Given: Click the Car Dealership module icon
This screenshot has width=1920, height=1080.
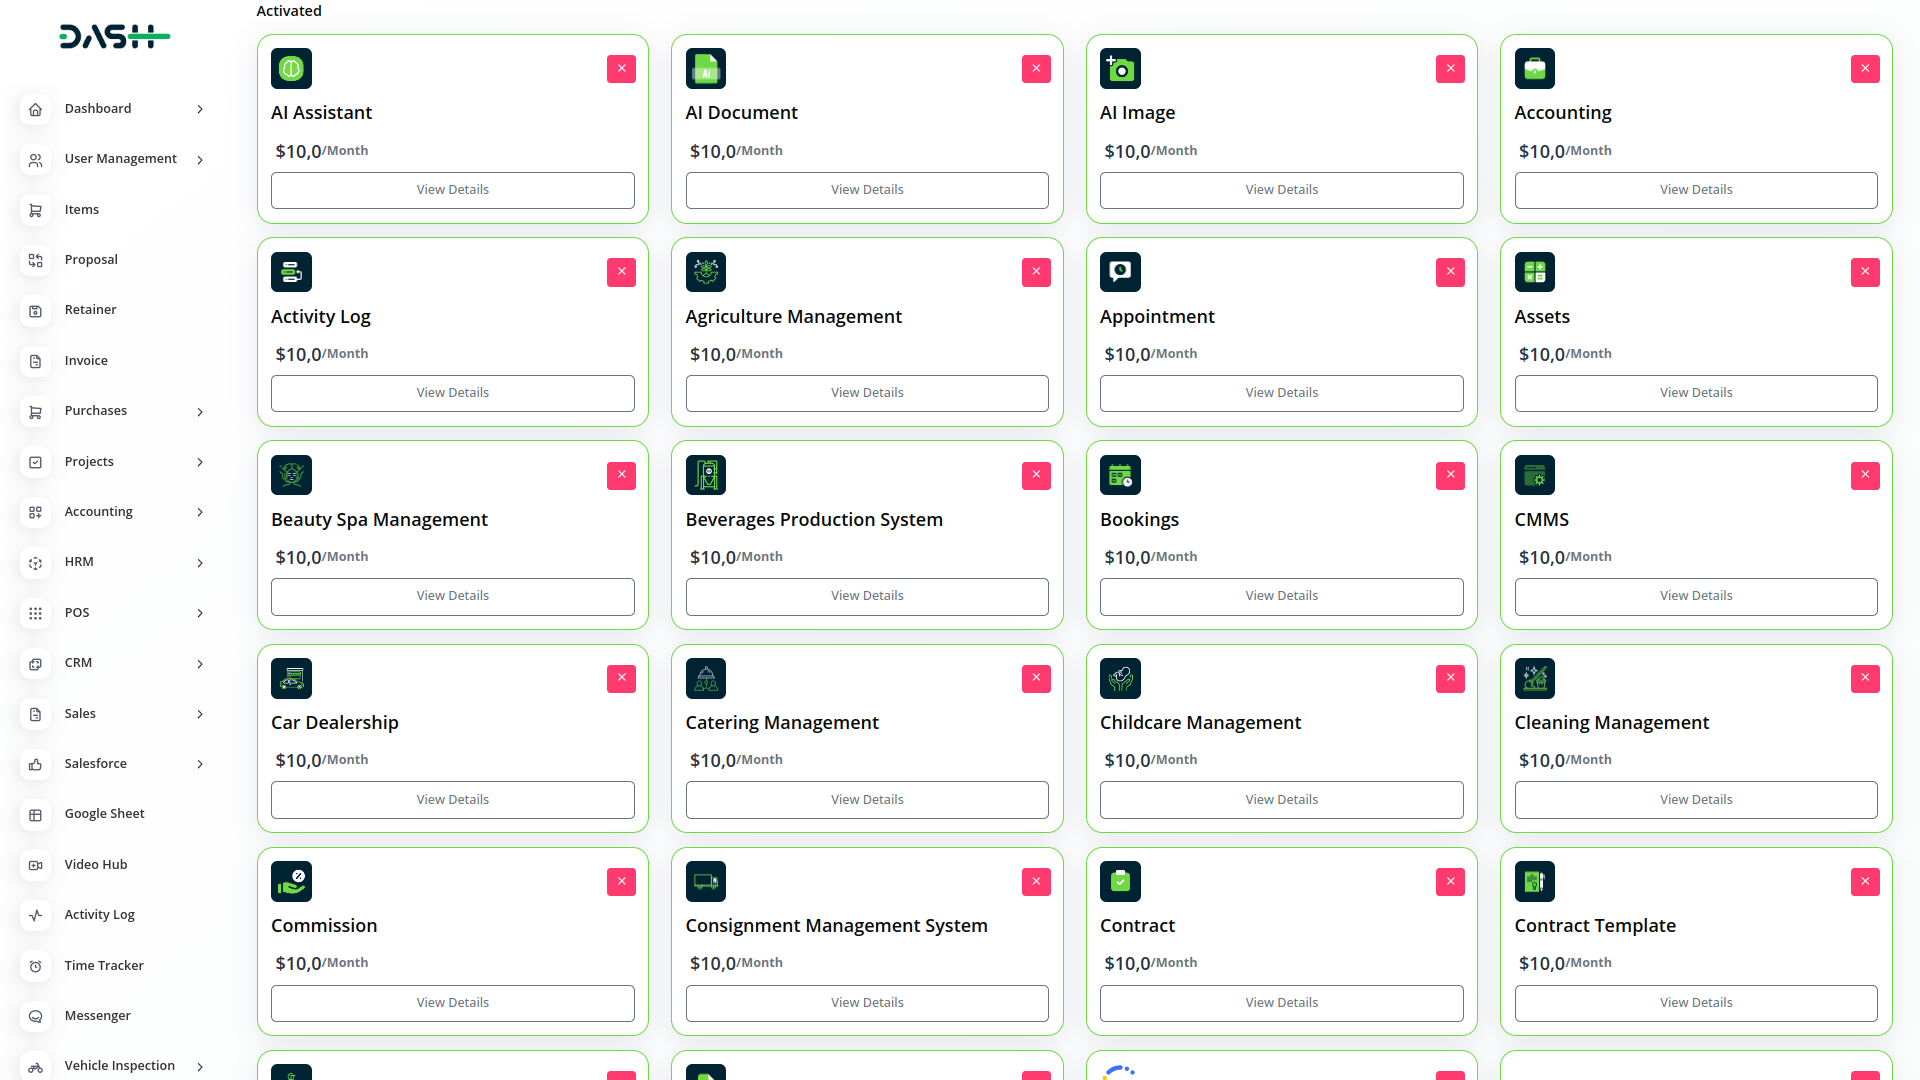Looking at the screenshot, I should (291, 678).
